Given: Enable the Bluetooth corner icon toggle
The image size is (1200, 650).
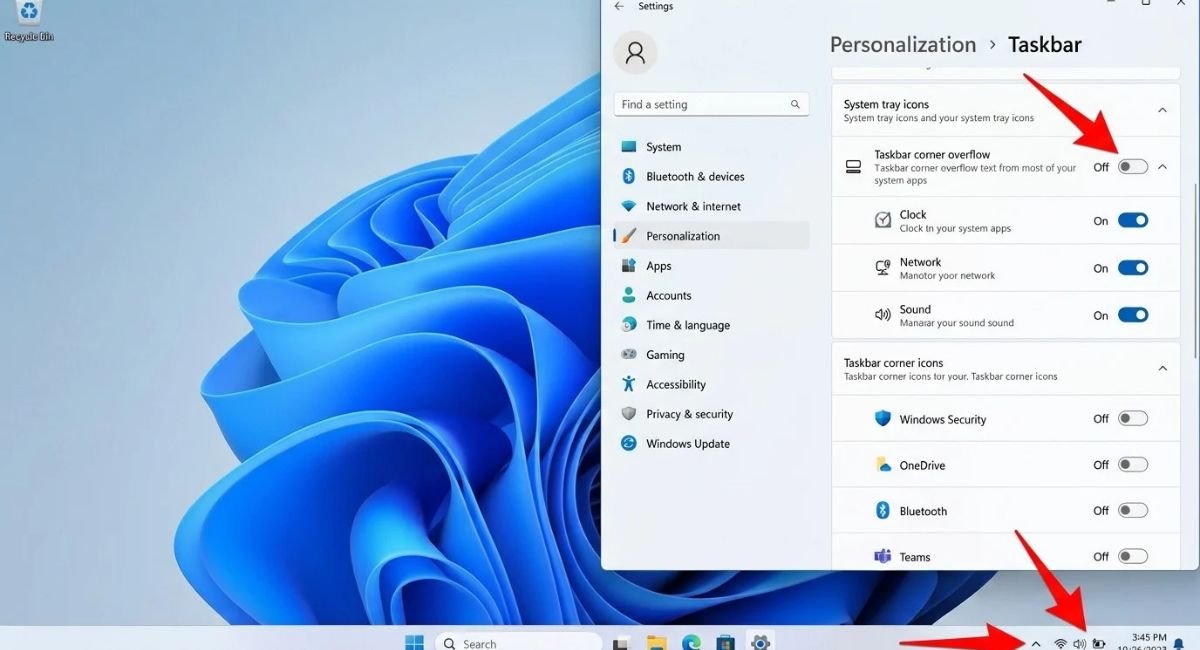Looking at the screenshot, I should point(1133,511).
